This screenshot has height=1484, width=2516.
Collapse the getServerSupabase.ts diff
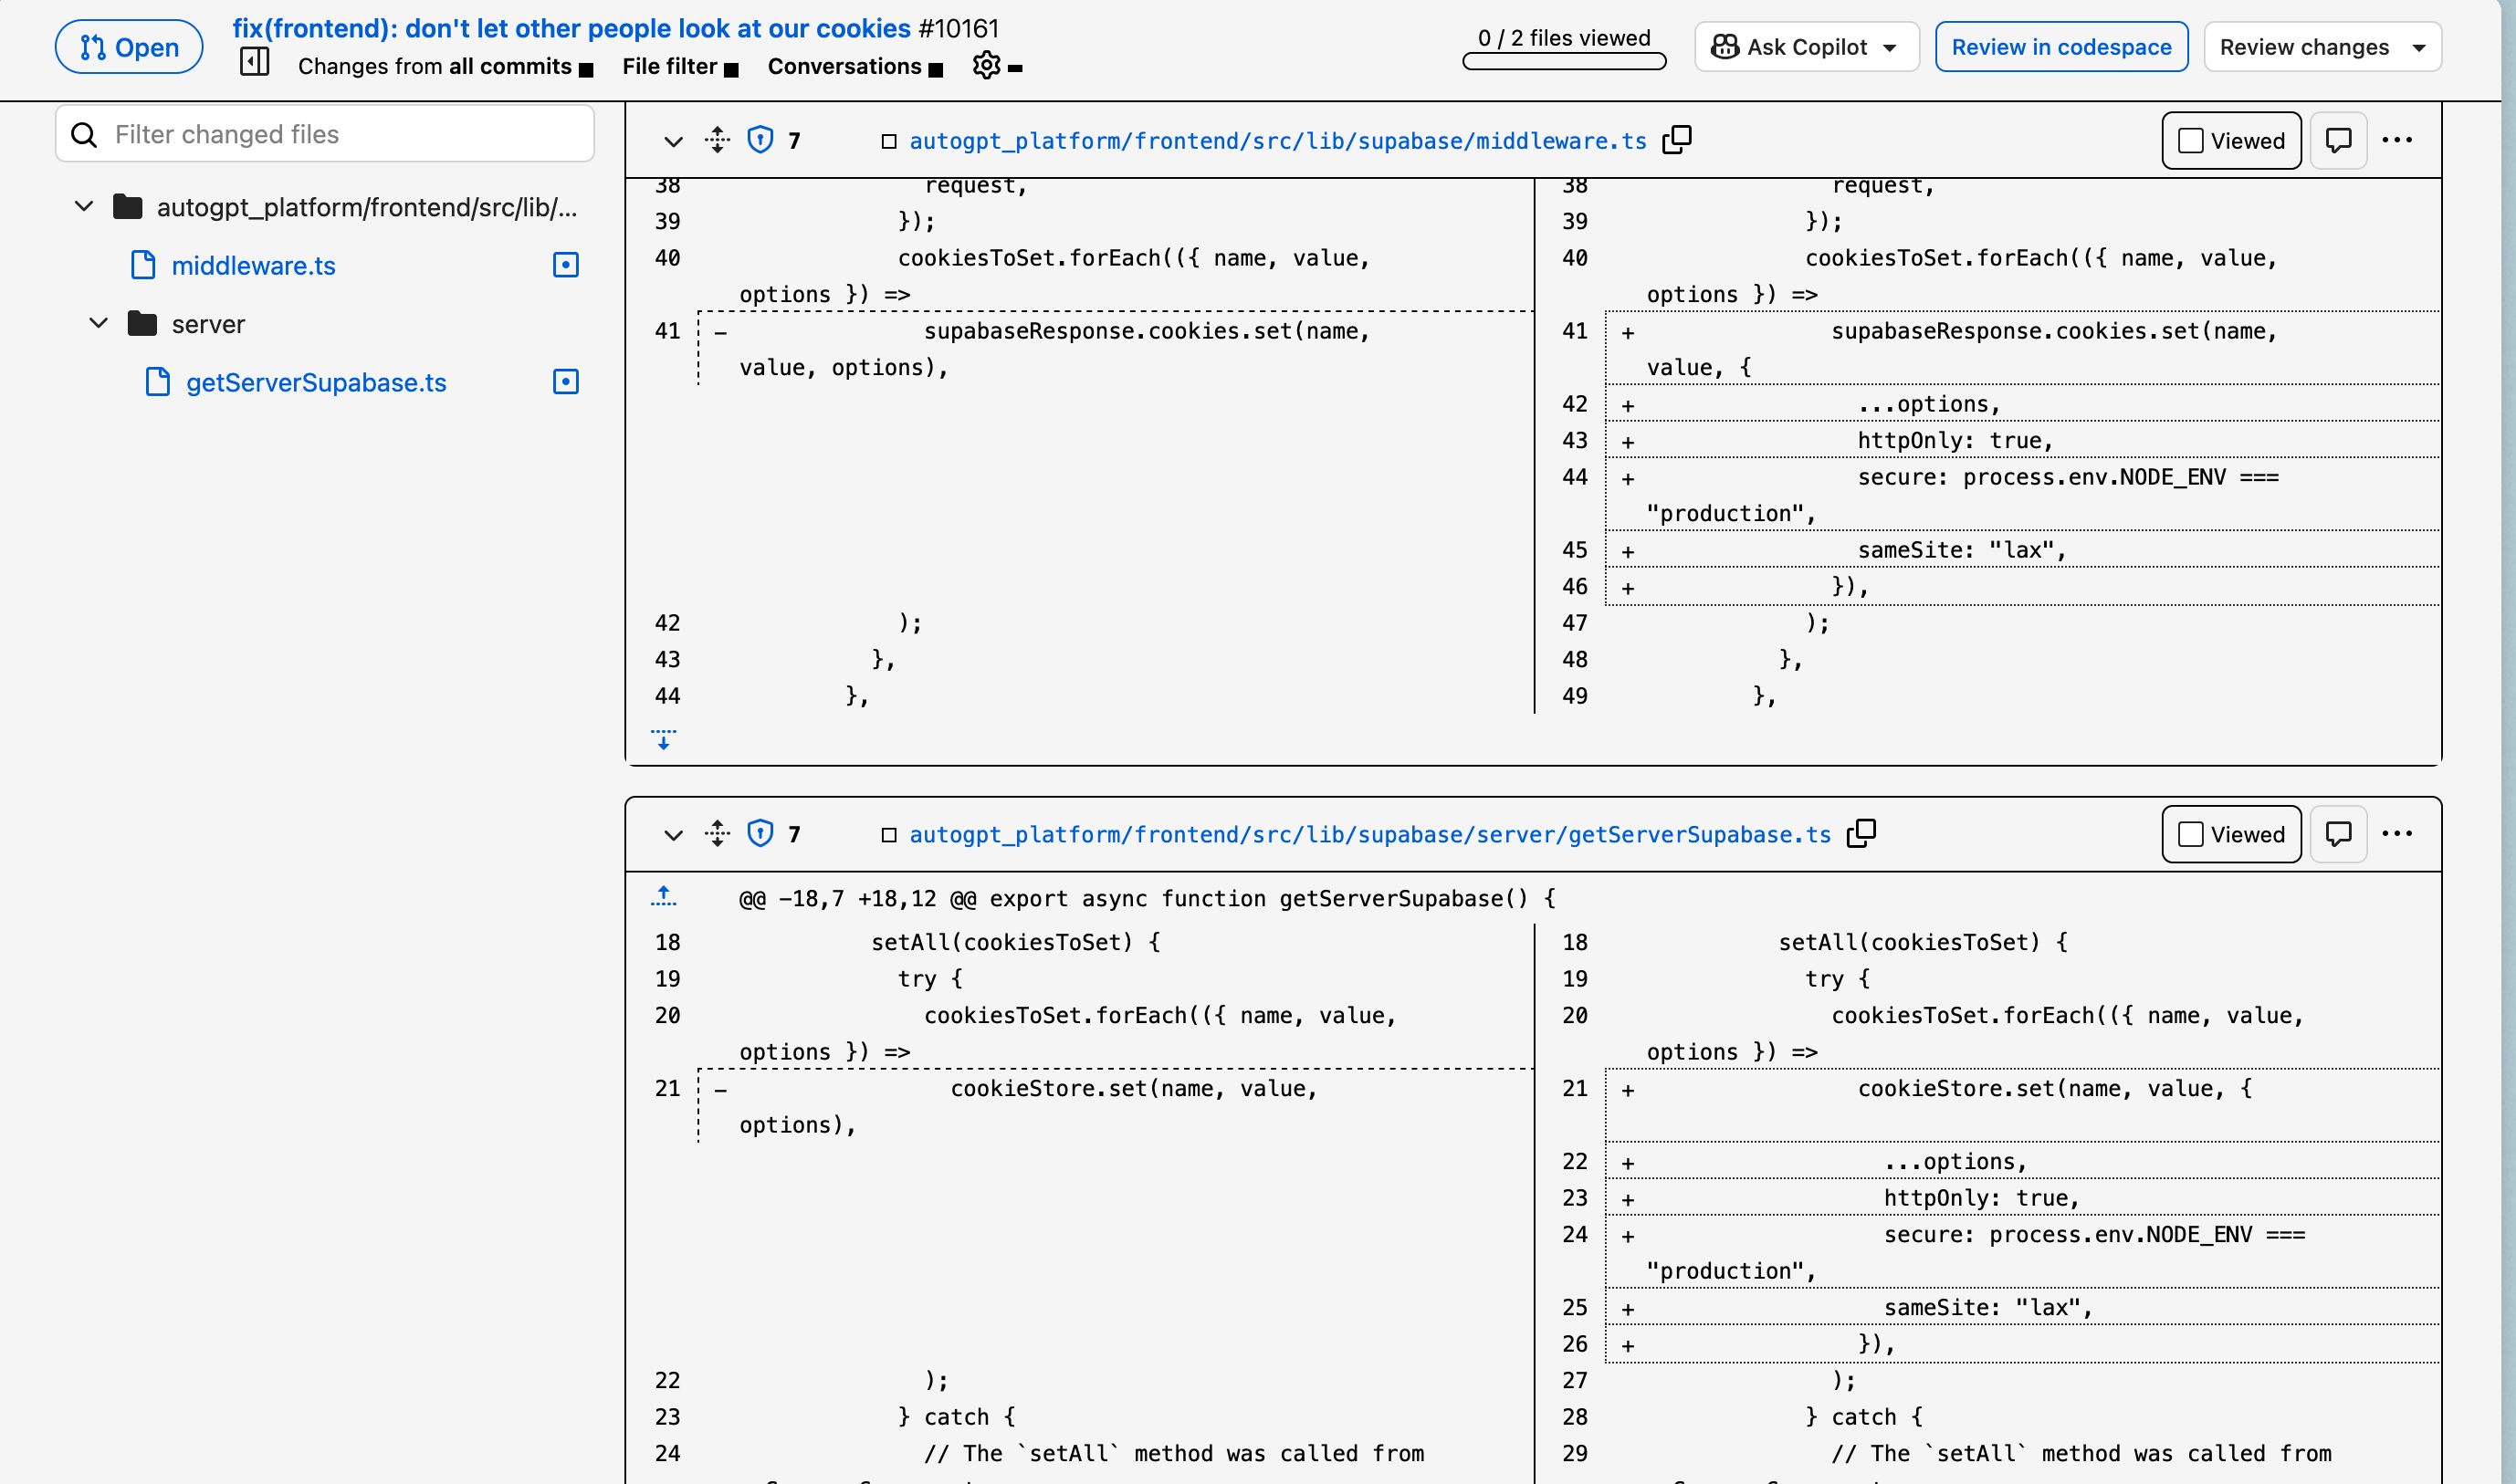pyautogui.click(x=673, y=835)
